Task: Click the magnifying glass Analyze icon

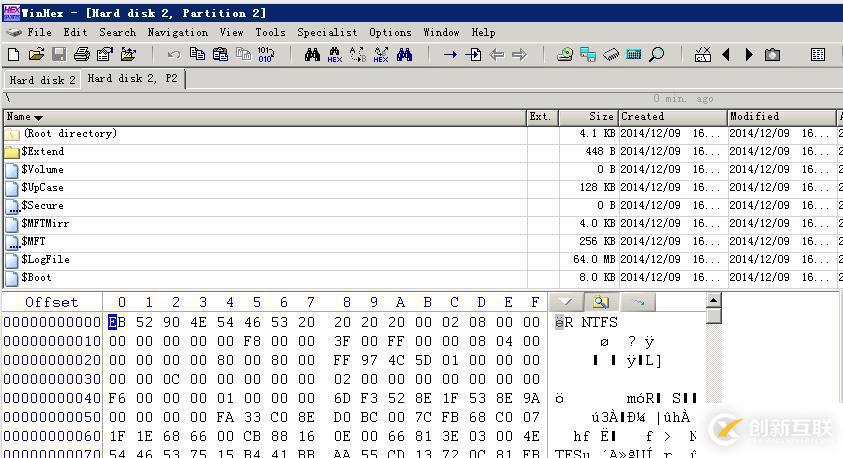Action: pos(656,54)
